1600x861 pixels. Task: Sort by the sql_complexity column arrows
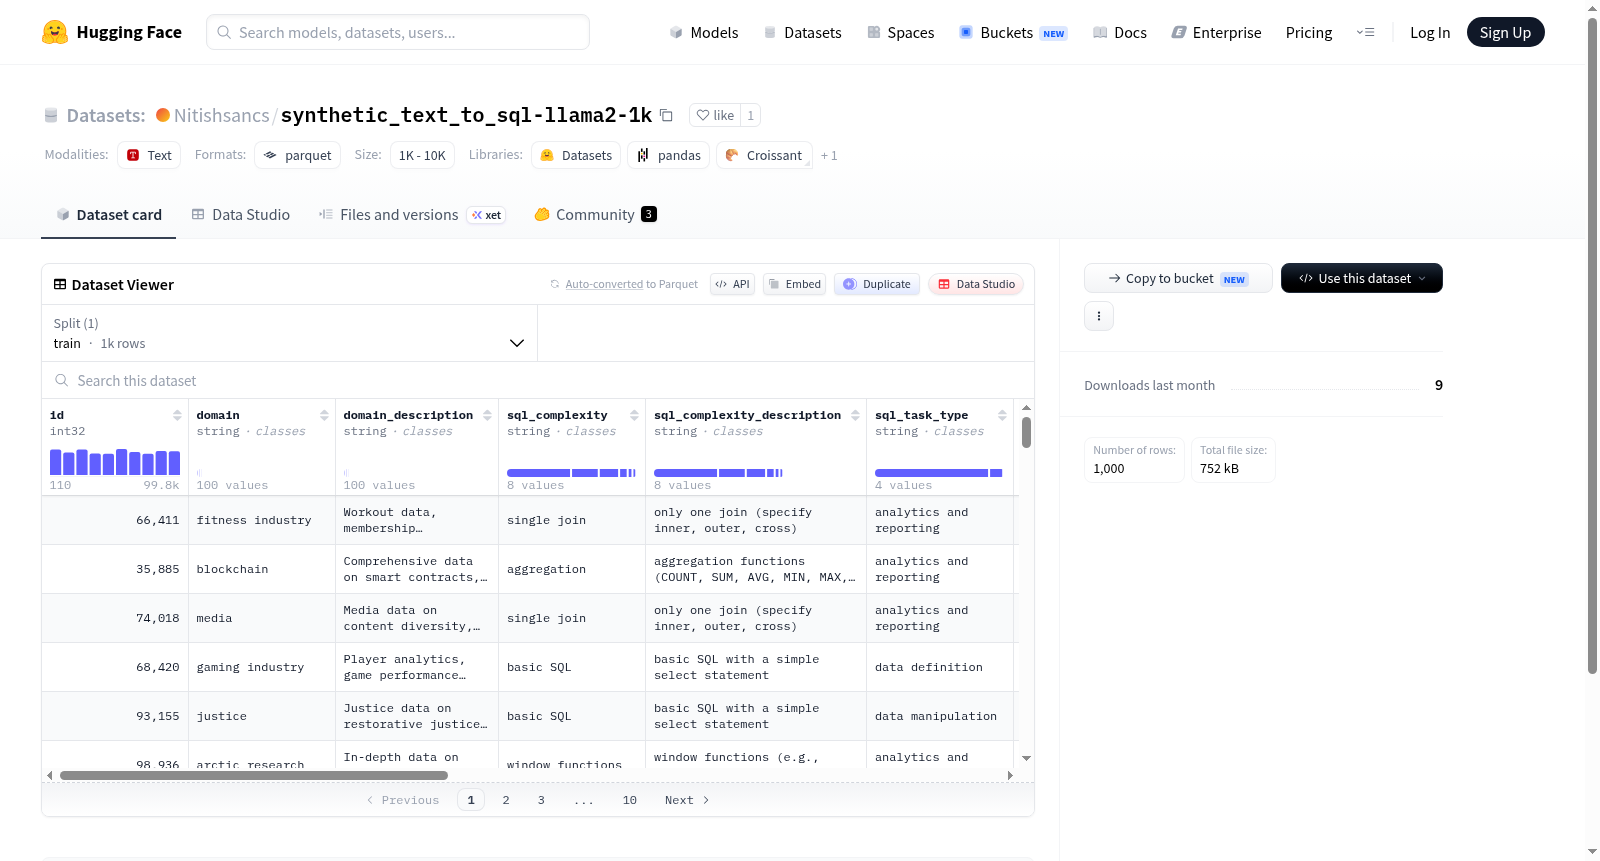[634, 415]
